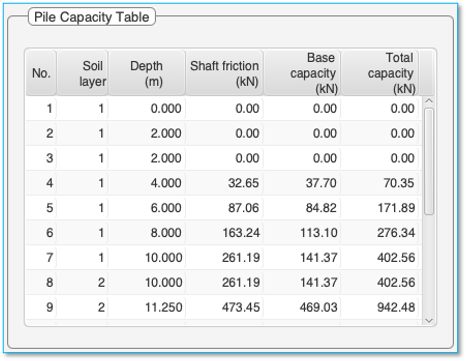Click the vertical scrollbar thumb

pos(429,161)
